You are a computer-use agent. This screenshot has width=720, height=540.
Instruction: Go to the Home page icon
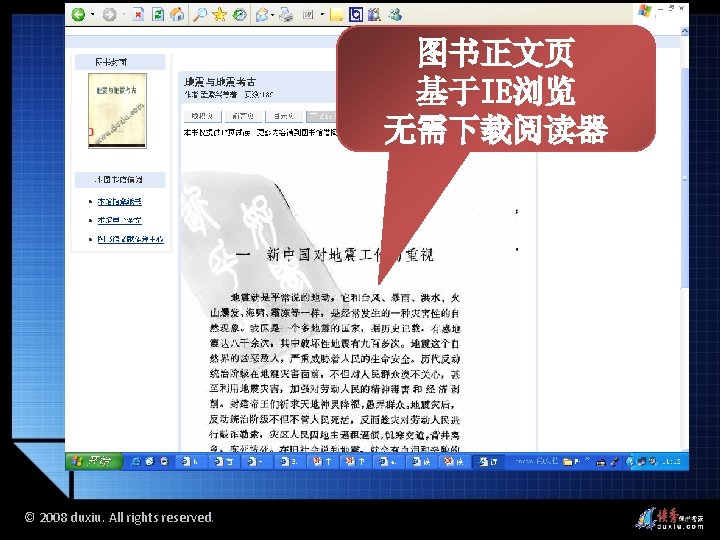177,15
